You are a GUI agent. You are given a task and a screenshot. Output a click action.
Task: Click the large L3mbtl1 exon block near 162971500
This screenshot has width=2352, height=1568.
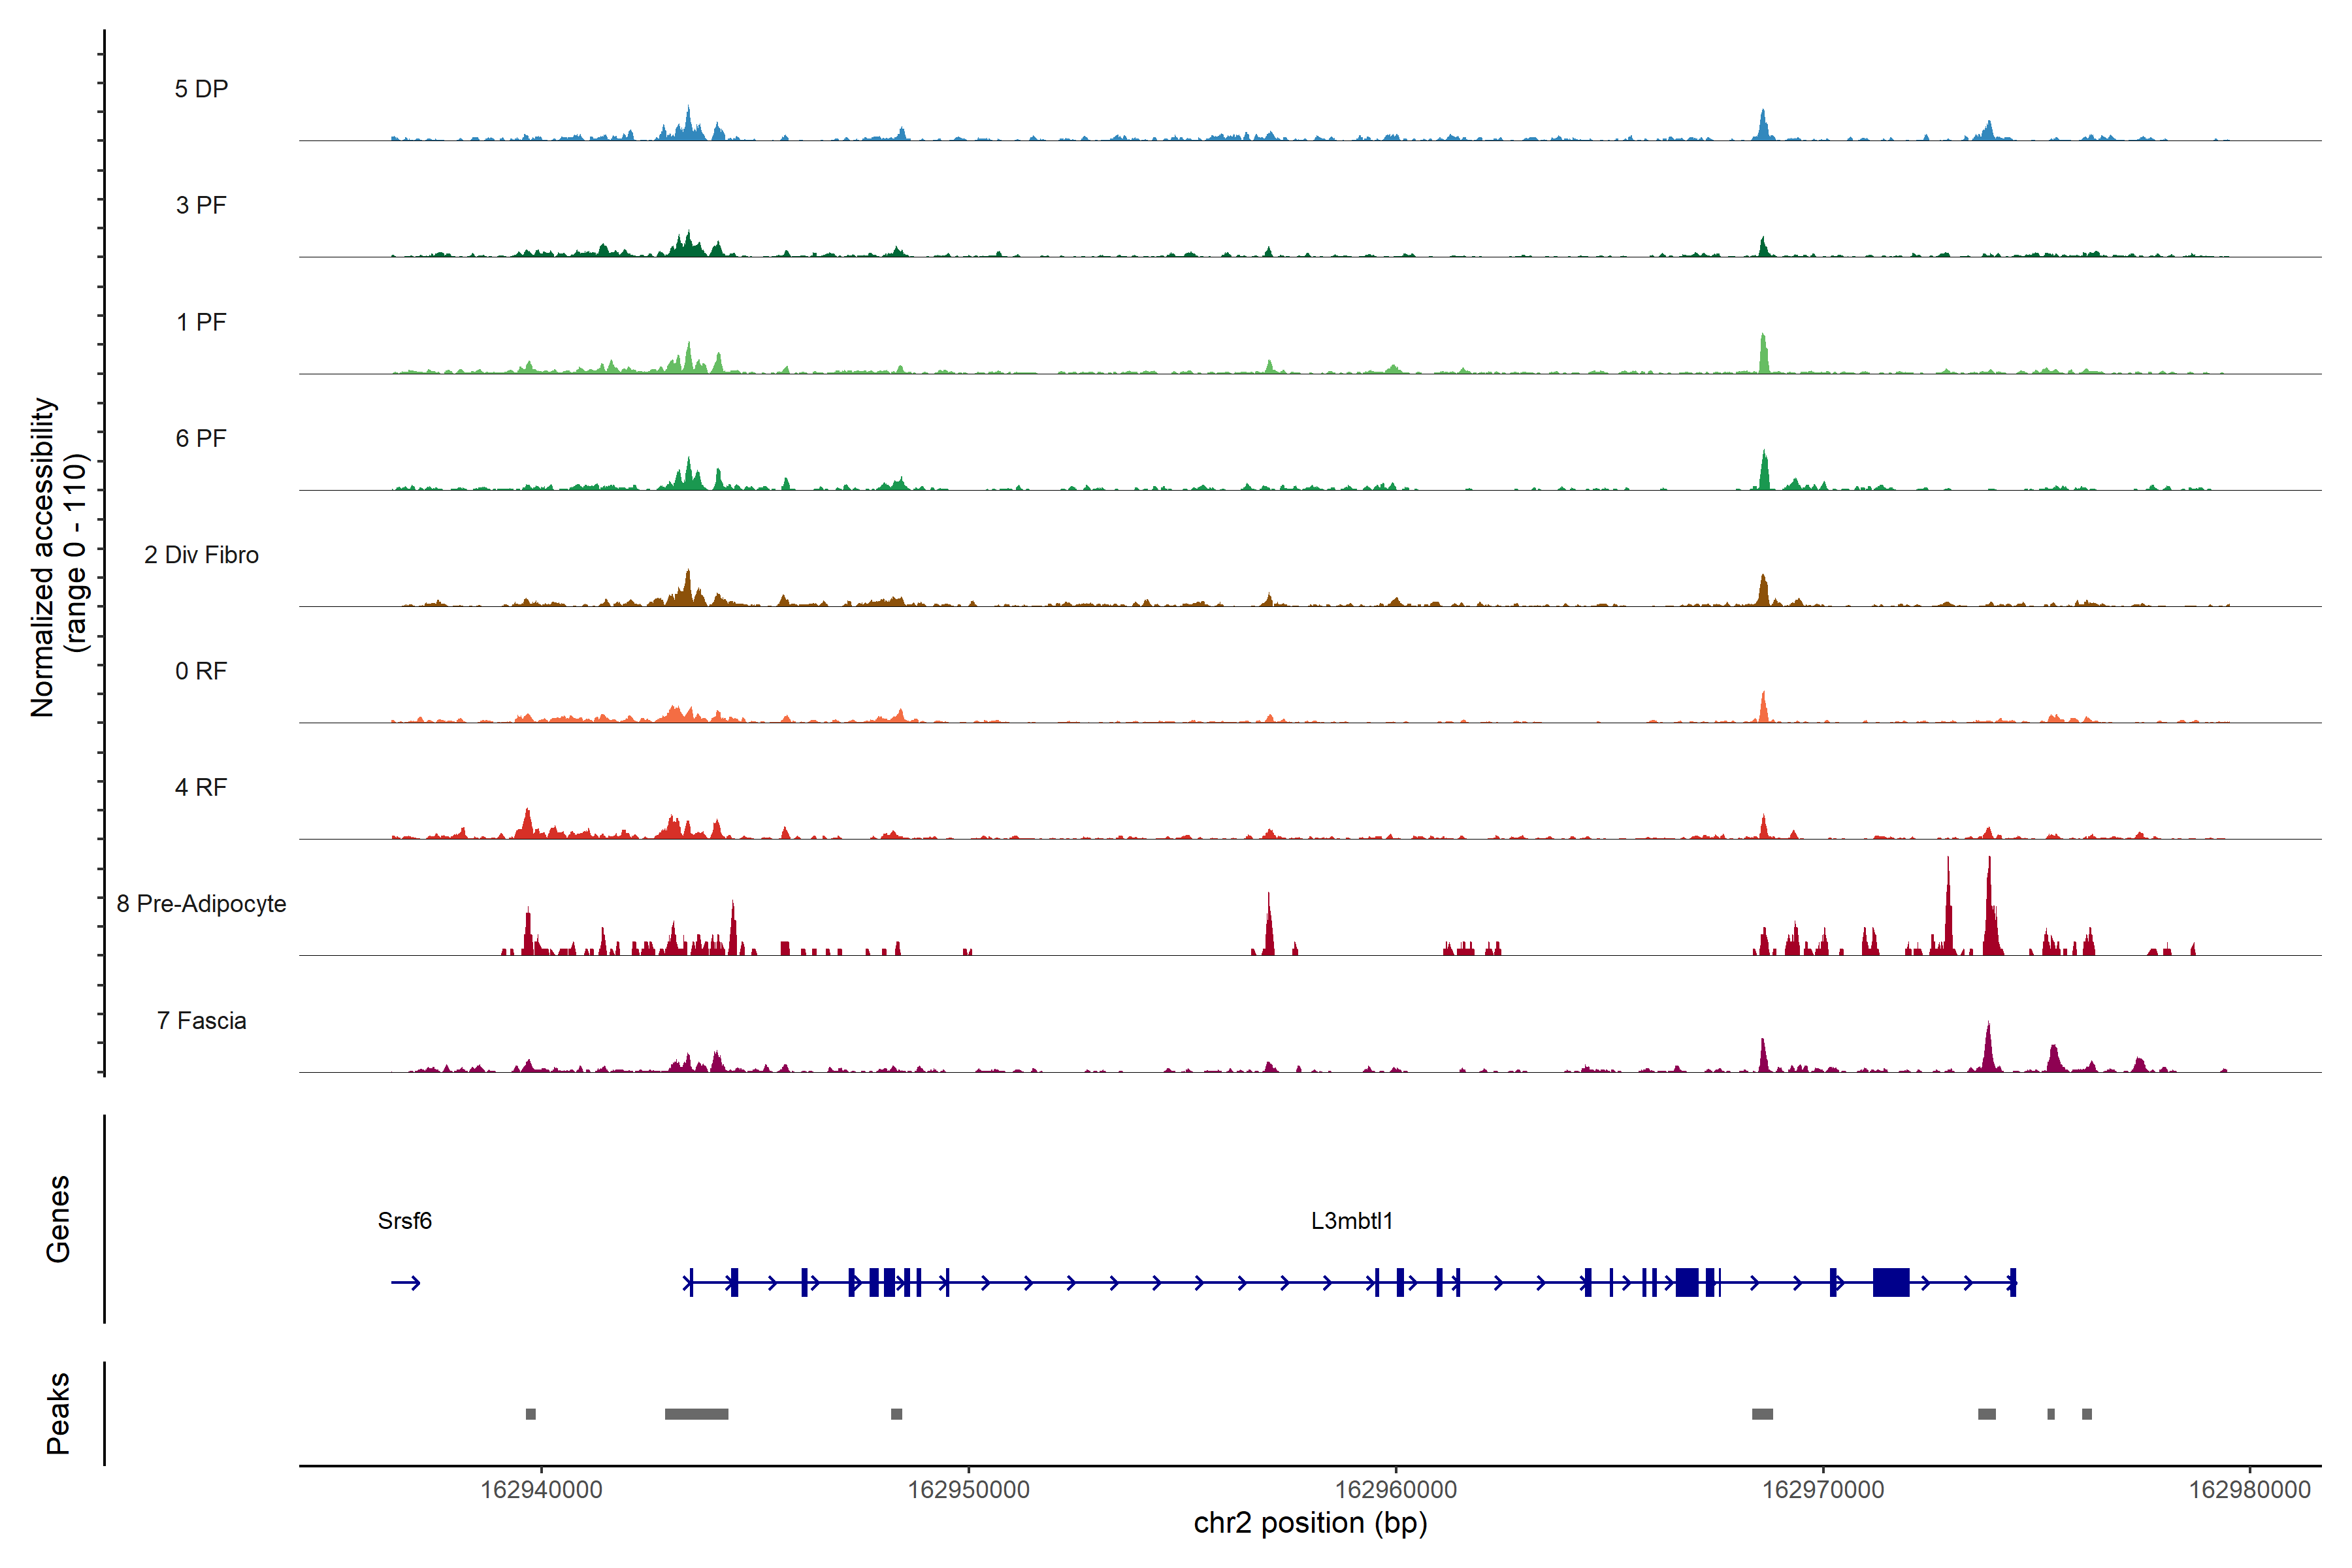(x=1890, y=1282)
